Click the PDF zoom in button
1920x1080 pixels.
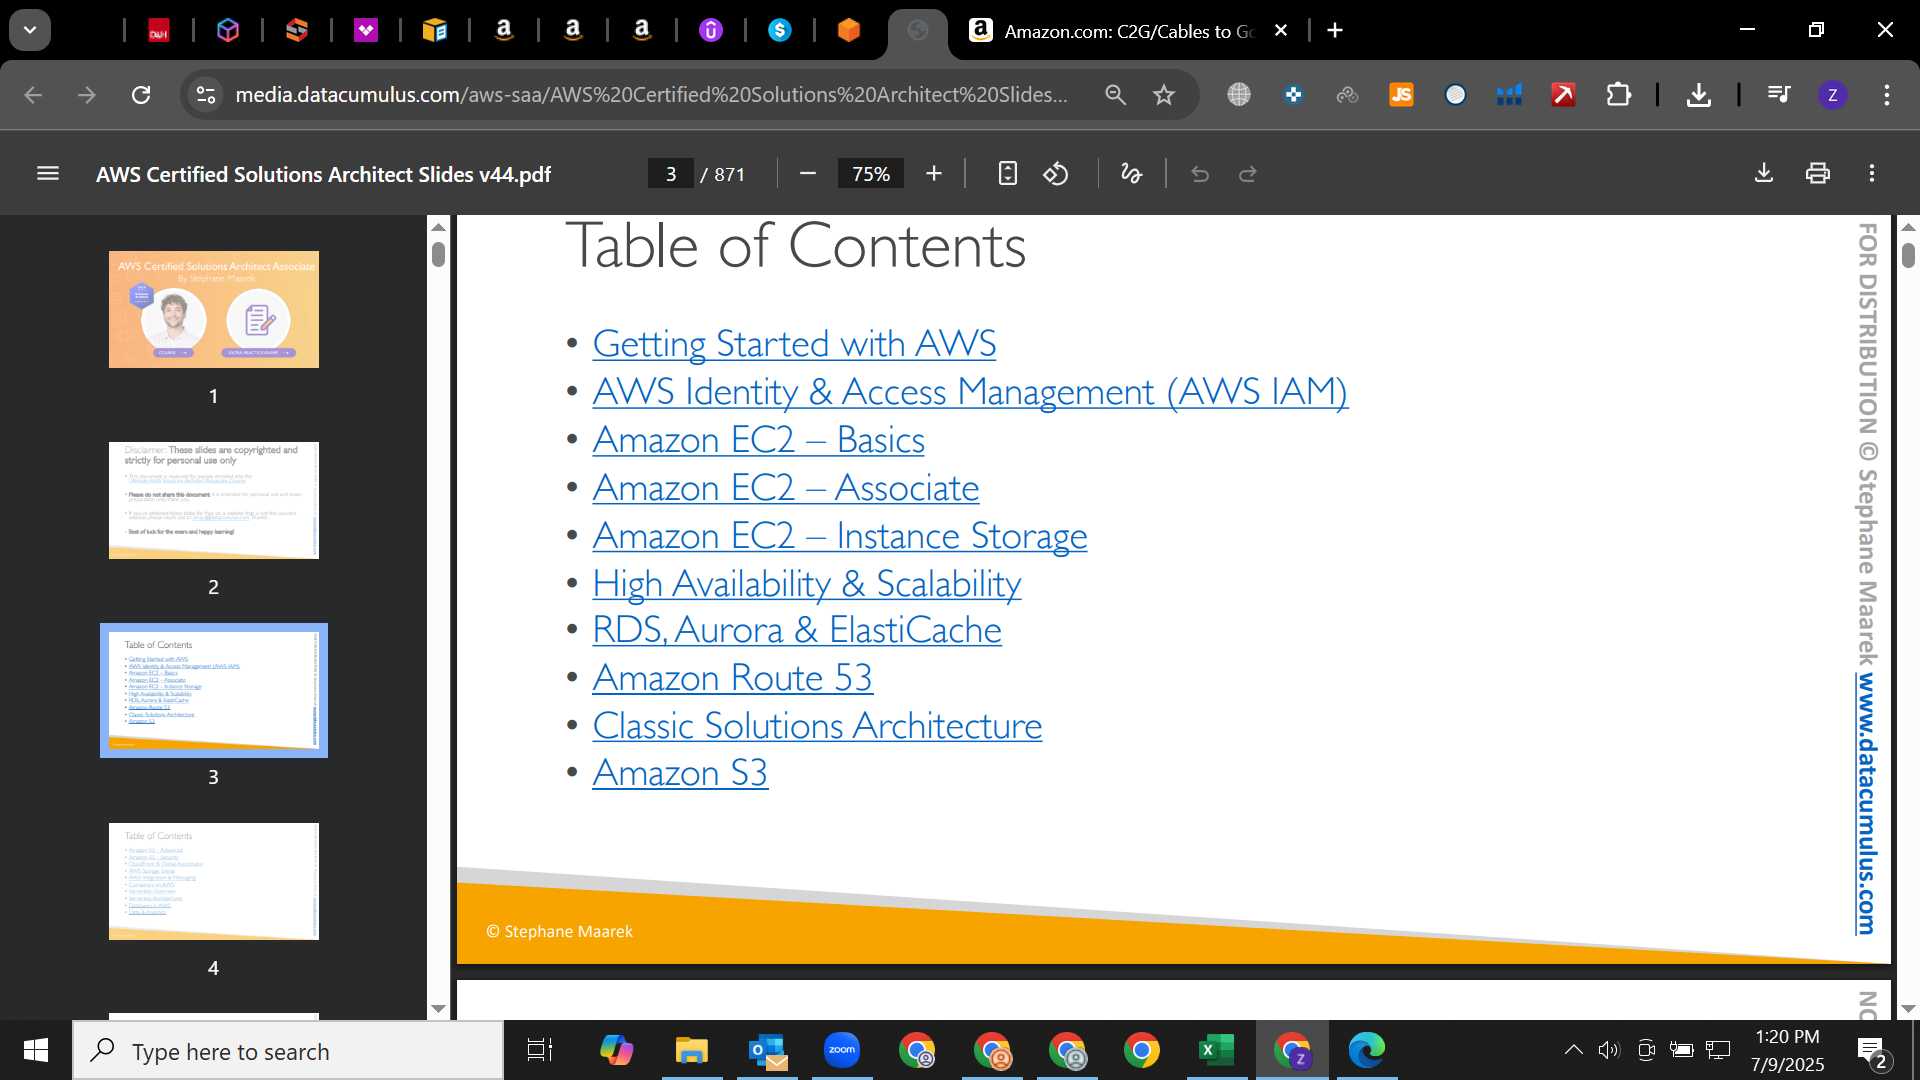(x=934, y=174)
